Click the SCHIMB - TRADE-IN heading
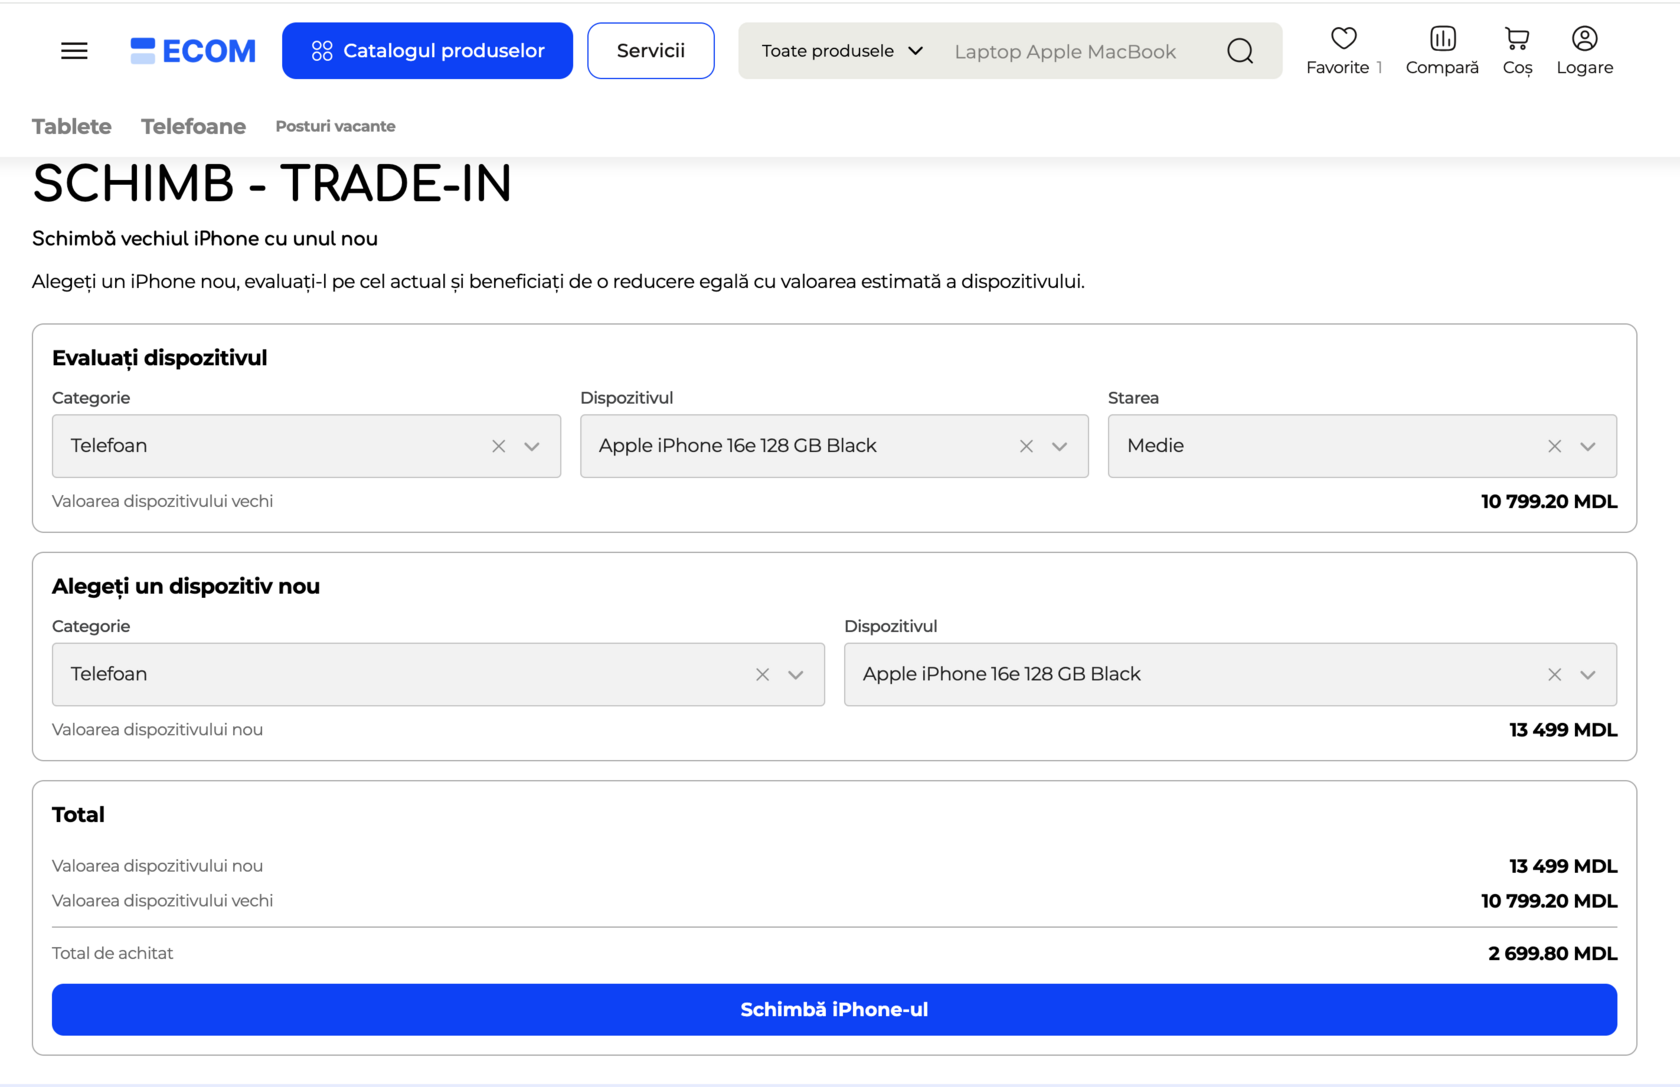Viewport: 1680px width, 1087px height. pyautogui.click(x=272, y=184)
